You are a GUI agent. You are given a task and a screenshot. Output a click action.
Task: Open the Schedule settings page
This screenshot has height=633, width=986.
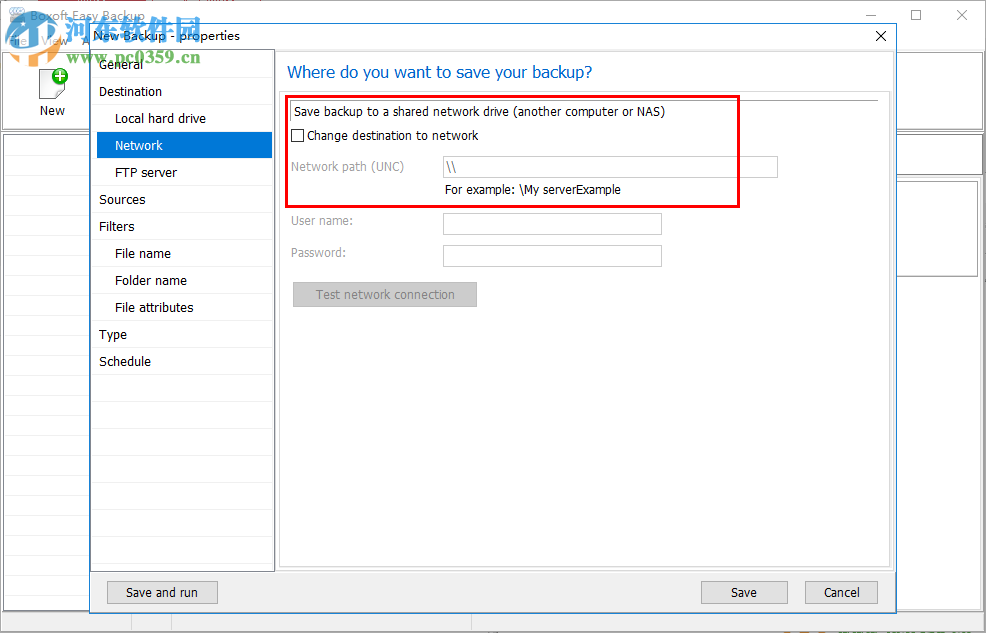coord(125,361)
